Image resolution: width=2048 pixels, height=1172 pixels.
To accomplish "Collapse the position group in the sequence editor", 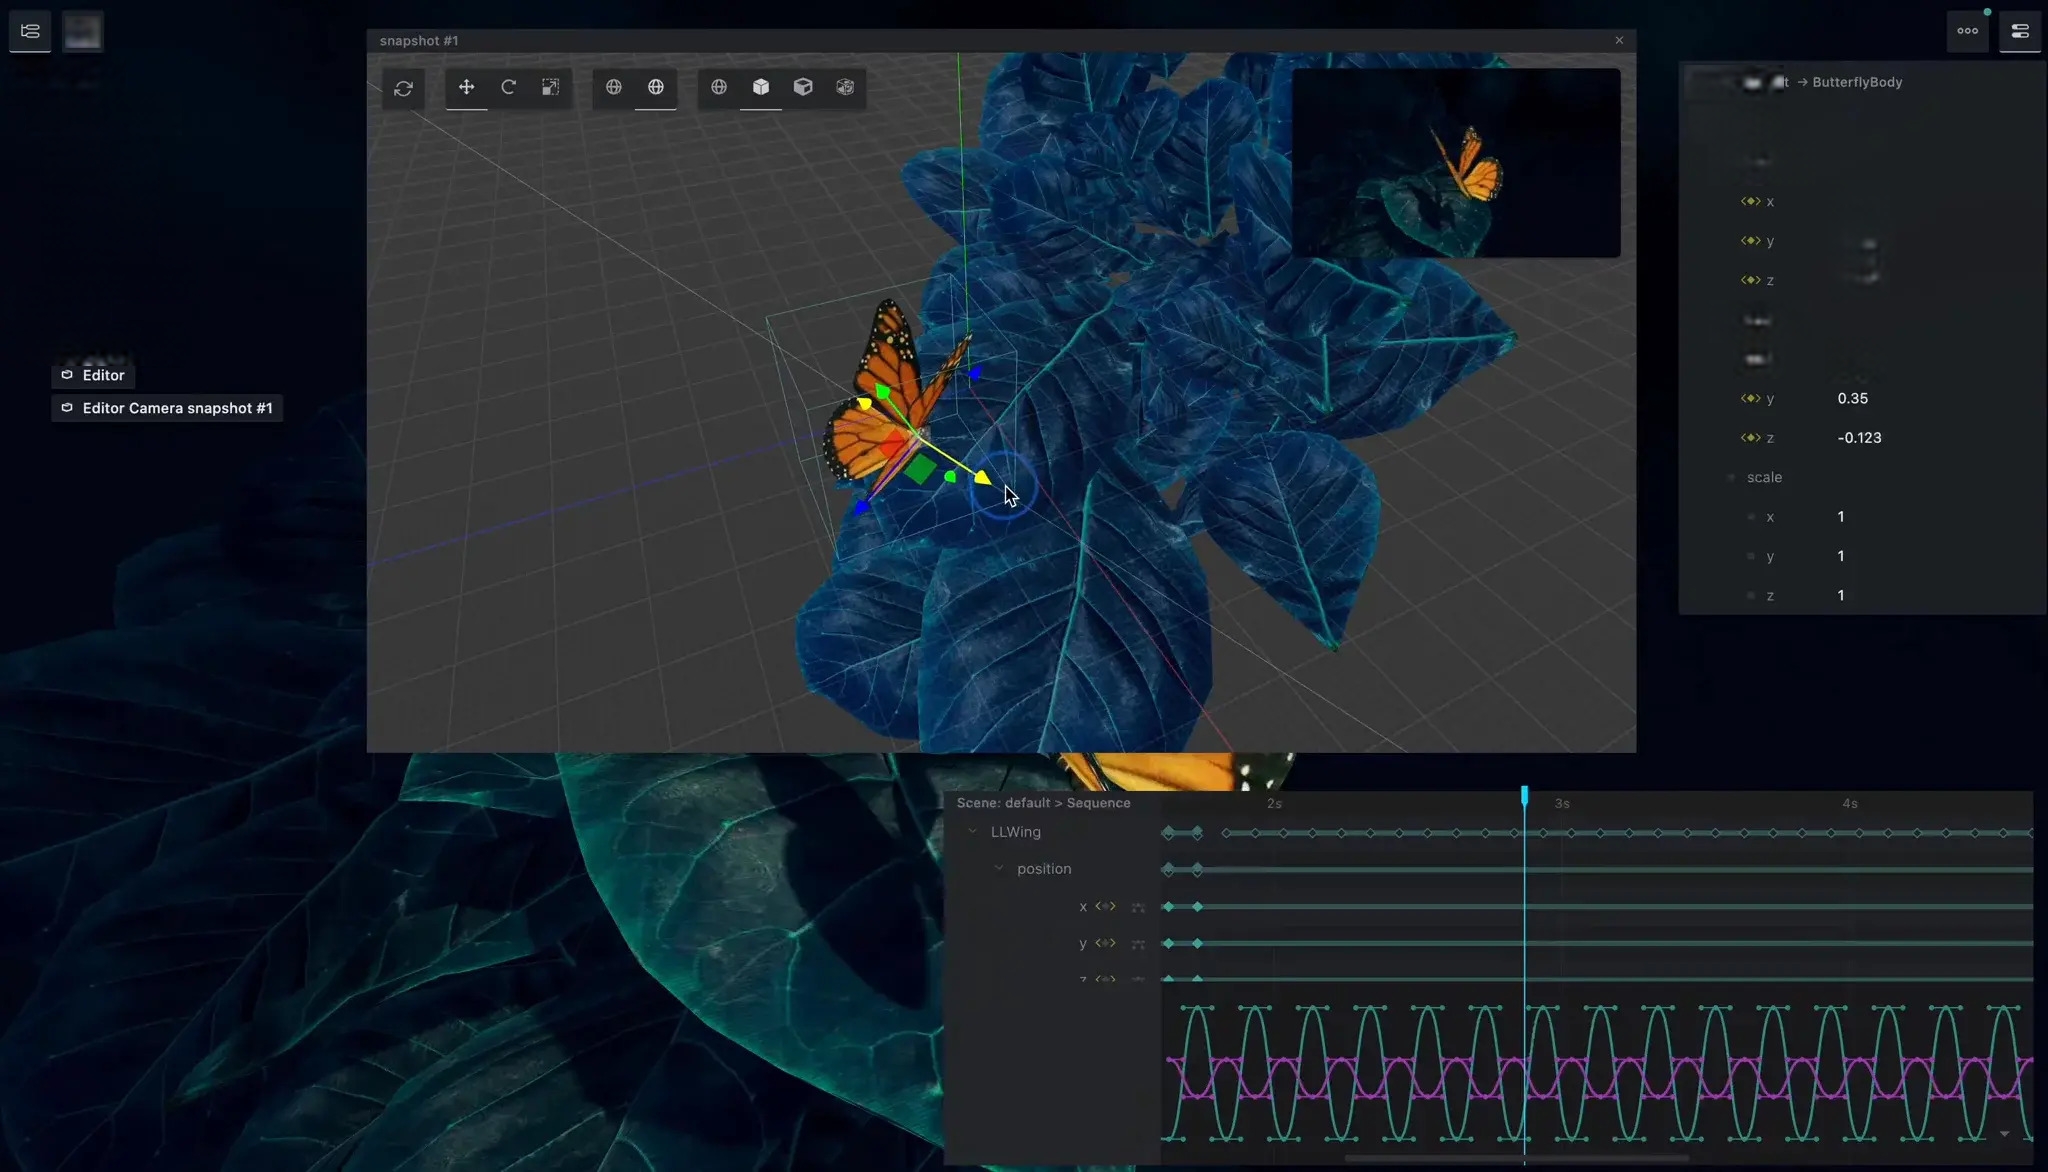I will (998, 868).
